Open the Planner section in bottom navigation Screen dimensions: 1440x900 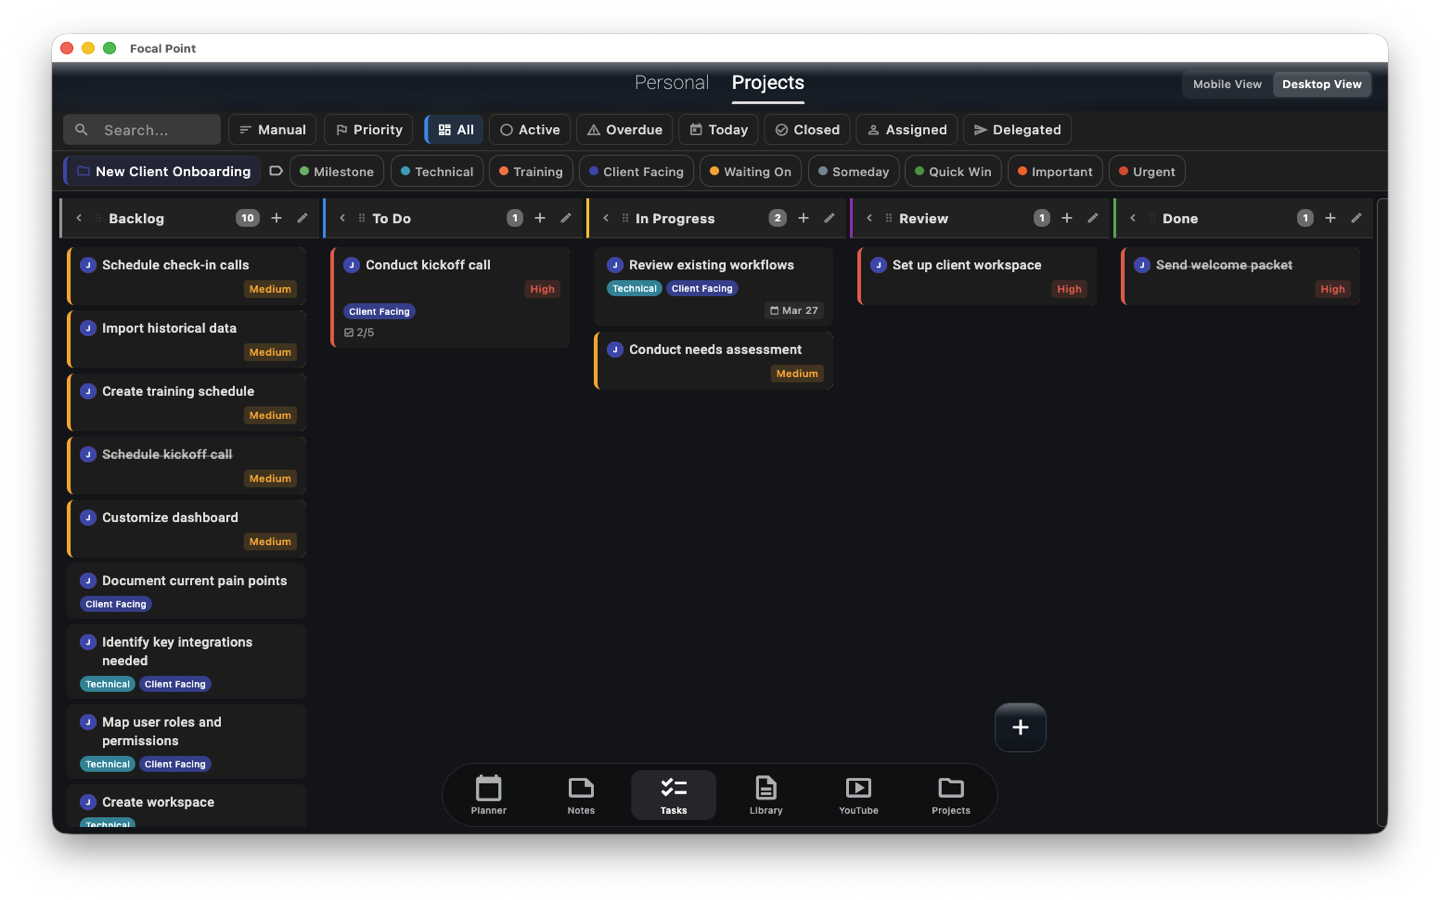pos(488,794)
